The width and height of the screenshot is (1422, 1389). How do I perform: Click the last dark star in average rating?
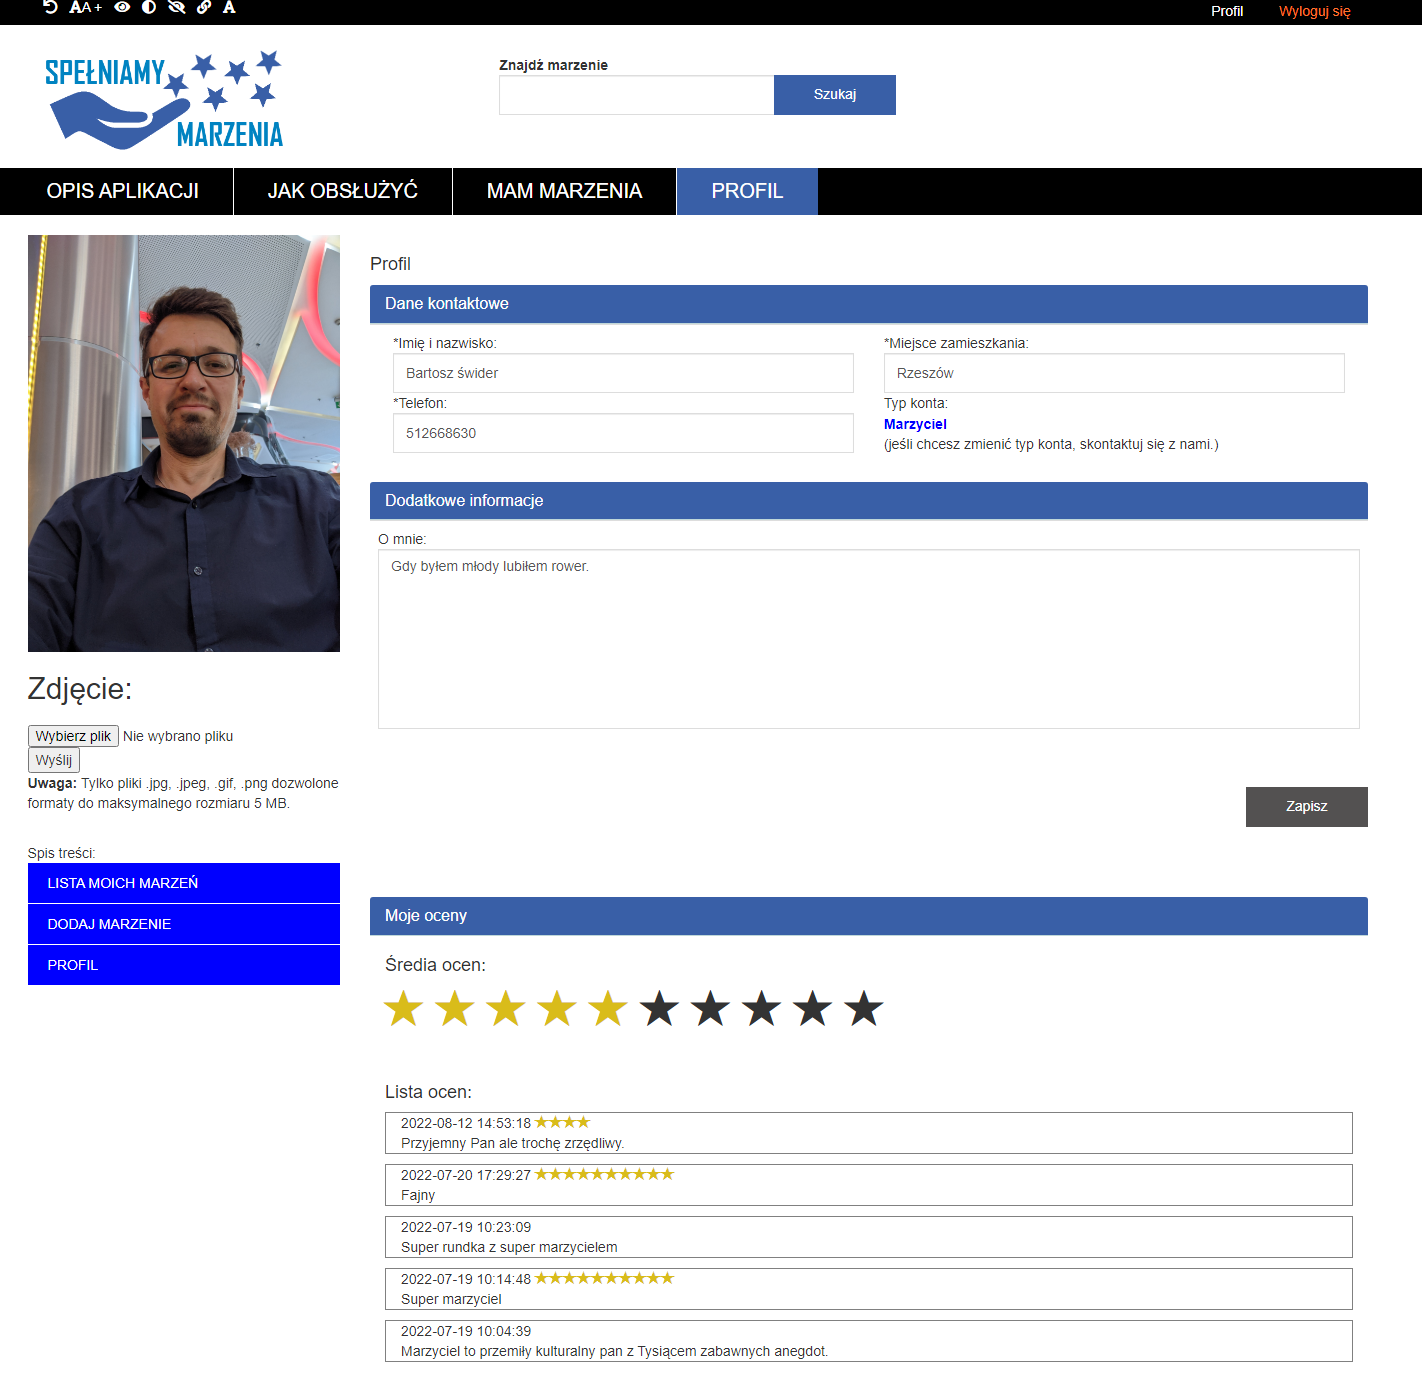(863, 1009)
